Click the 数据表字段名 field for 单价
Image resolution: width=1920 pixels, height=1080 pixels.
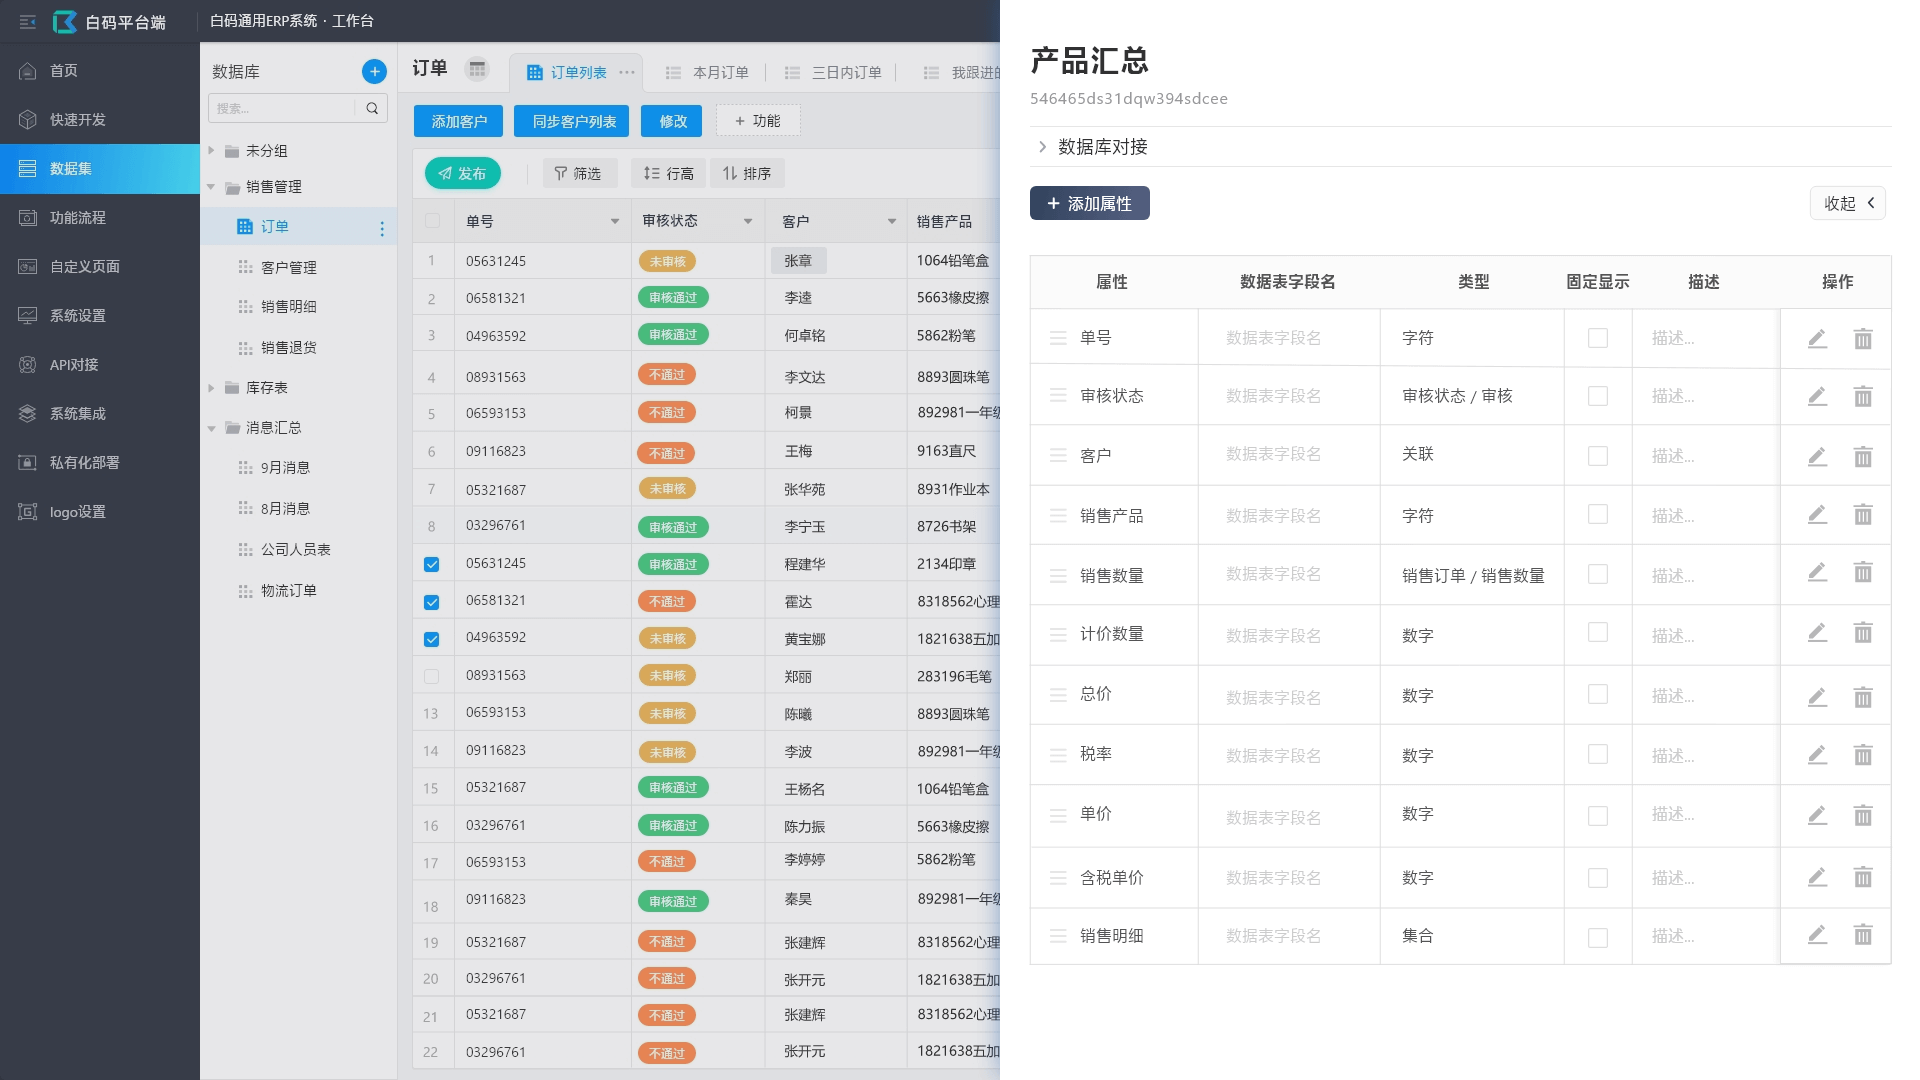[1289, 816]
